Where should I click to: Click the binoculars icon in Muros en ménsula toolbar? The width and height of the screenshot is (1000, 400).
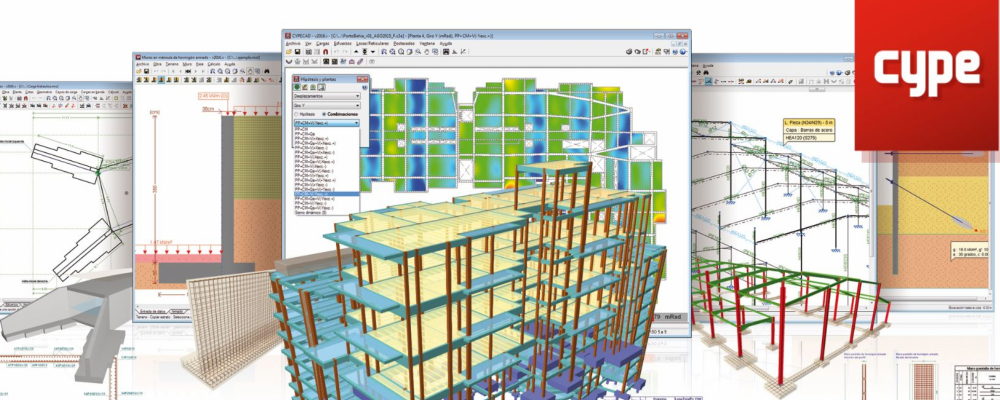pyautogui.click(x=267, y=71)
